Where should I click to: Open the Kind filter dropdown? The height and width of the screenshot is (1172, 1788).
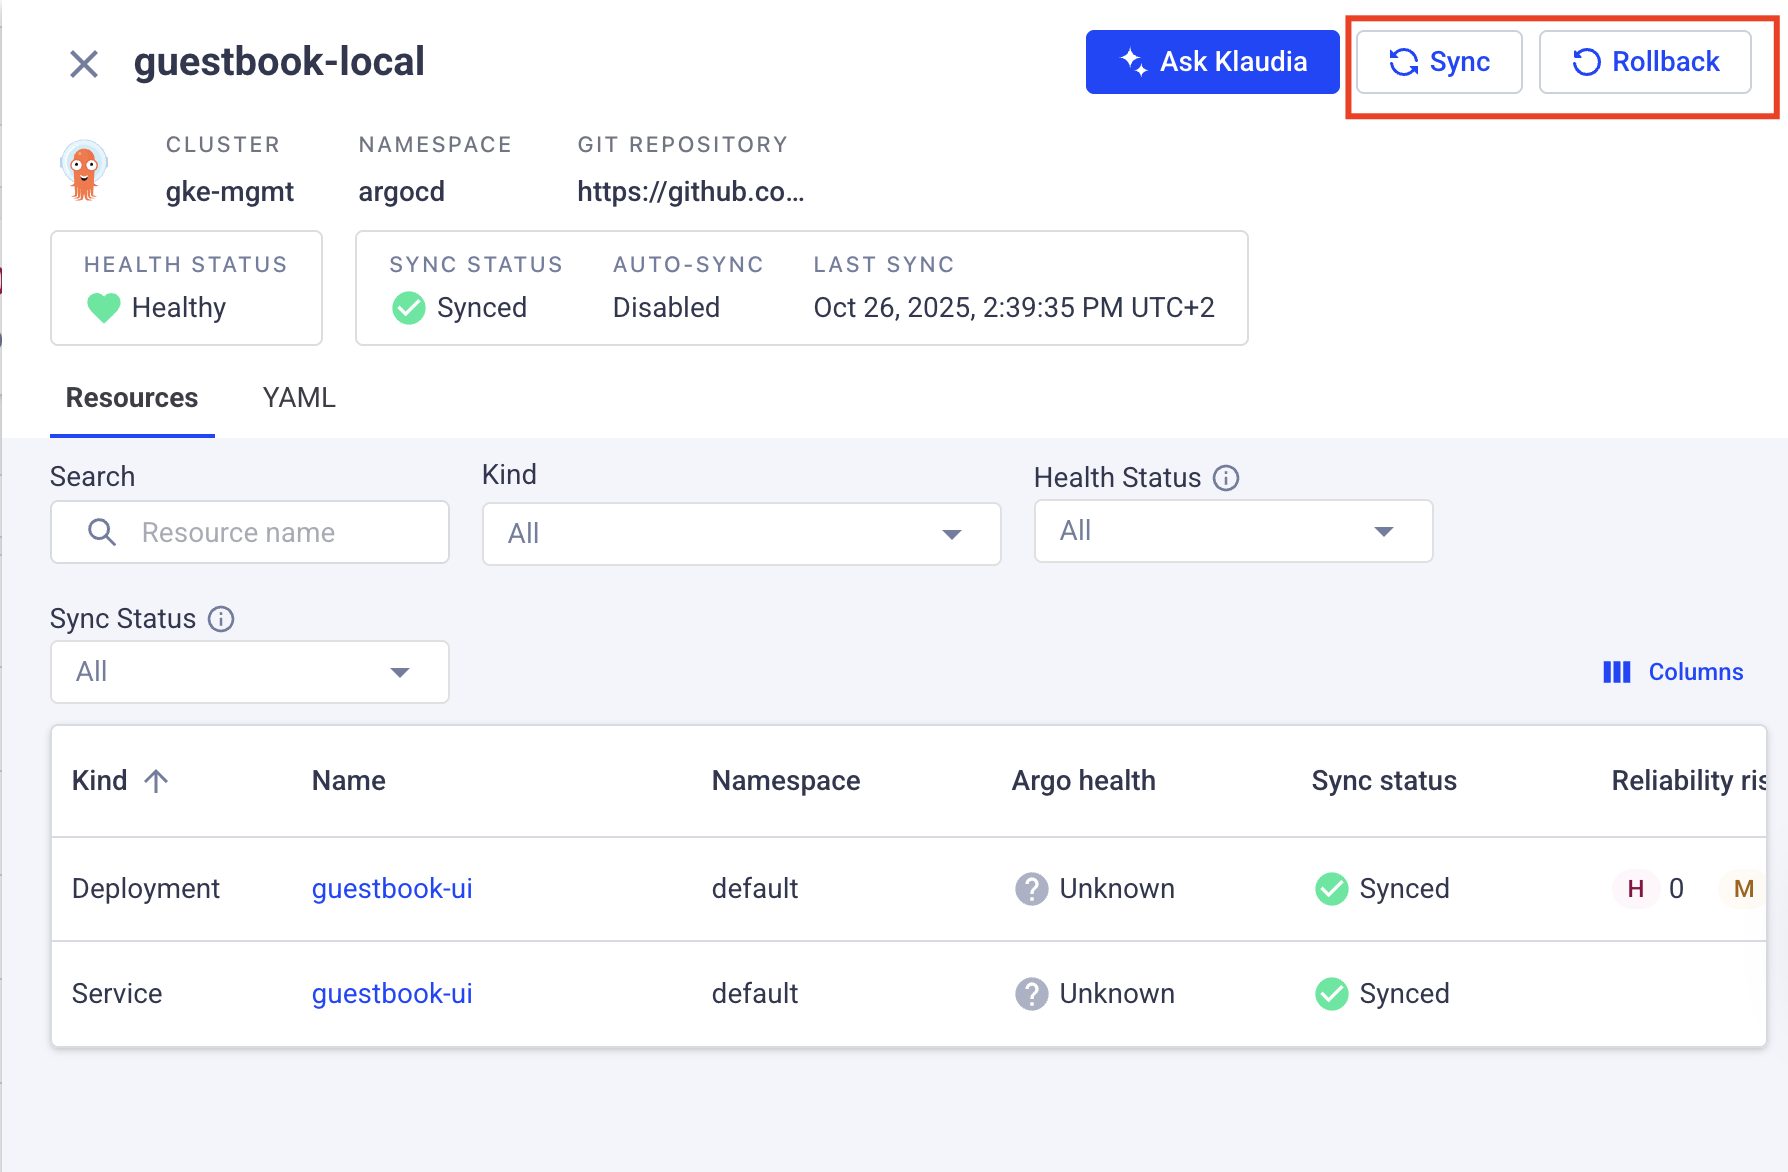741,534
